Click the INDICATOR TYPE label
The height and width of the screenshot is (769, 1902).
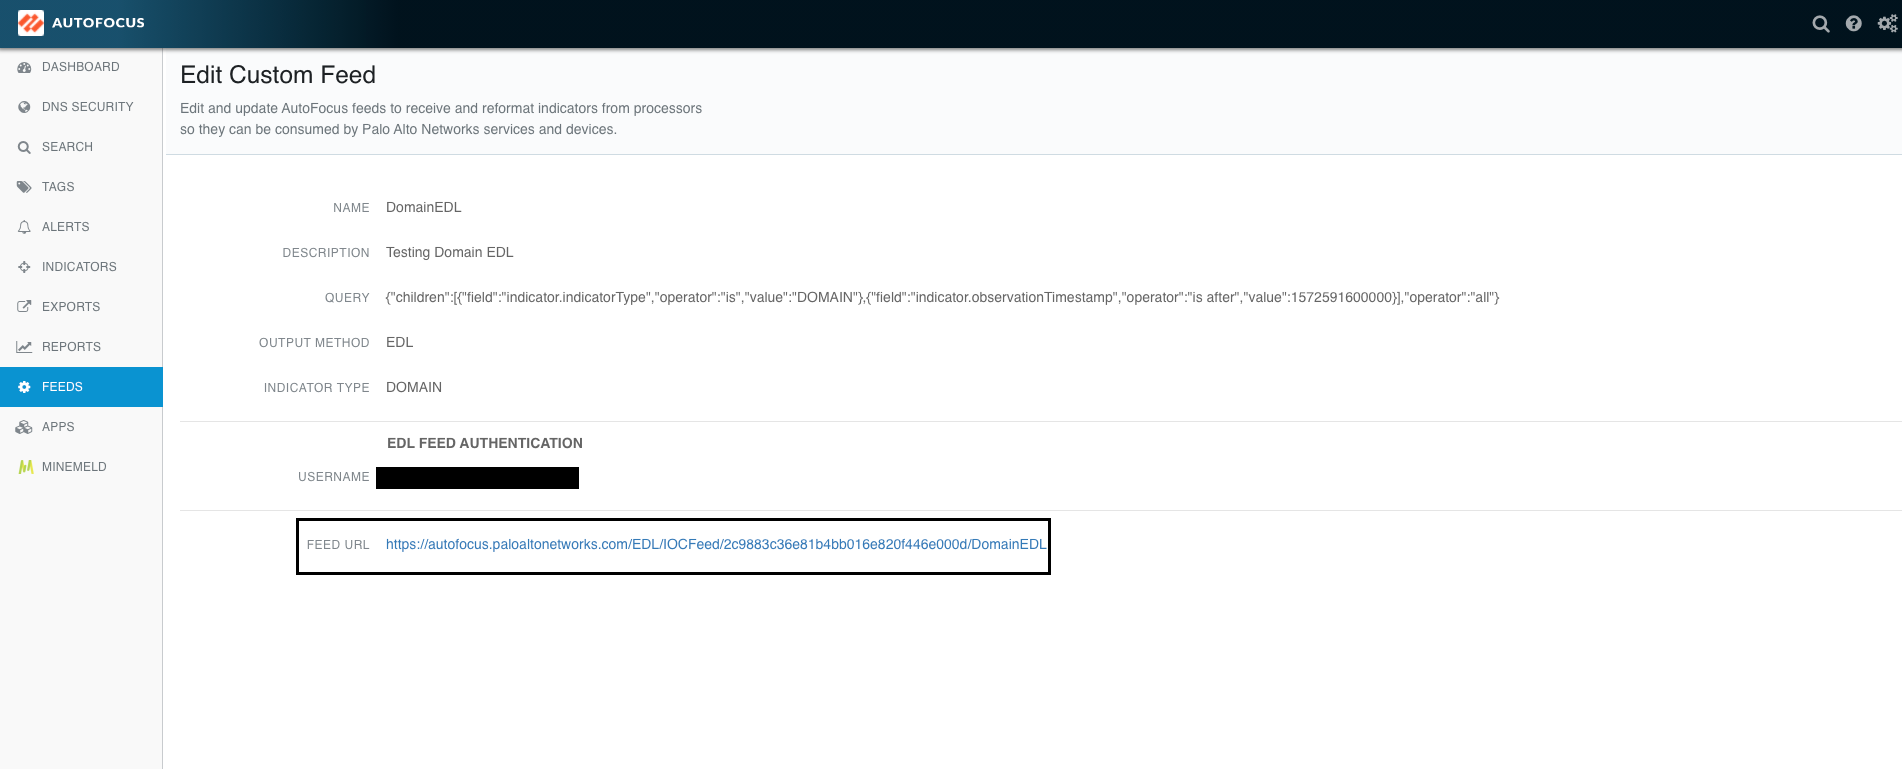pos(317,388)
